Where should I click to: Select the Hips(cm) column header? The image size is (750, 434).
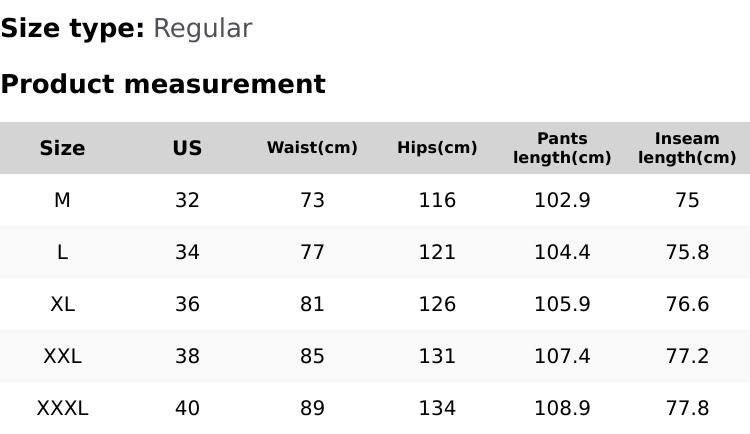click(437, 148)
